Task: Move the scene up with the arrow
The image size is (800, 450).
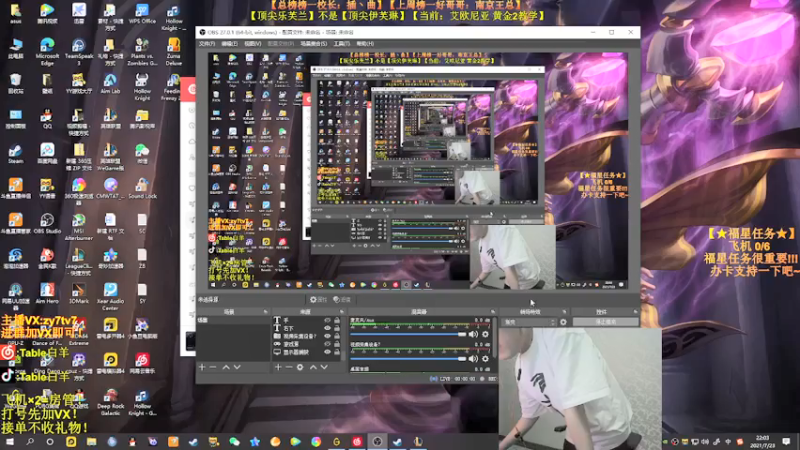Action: point(226,367)
